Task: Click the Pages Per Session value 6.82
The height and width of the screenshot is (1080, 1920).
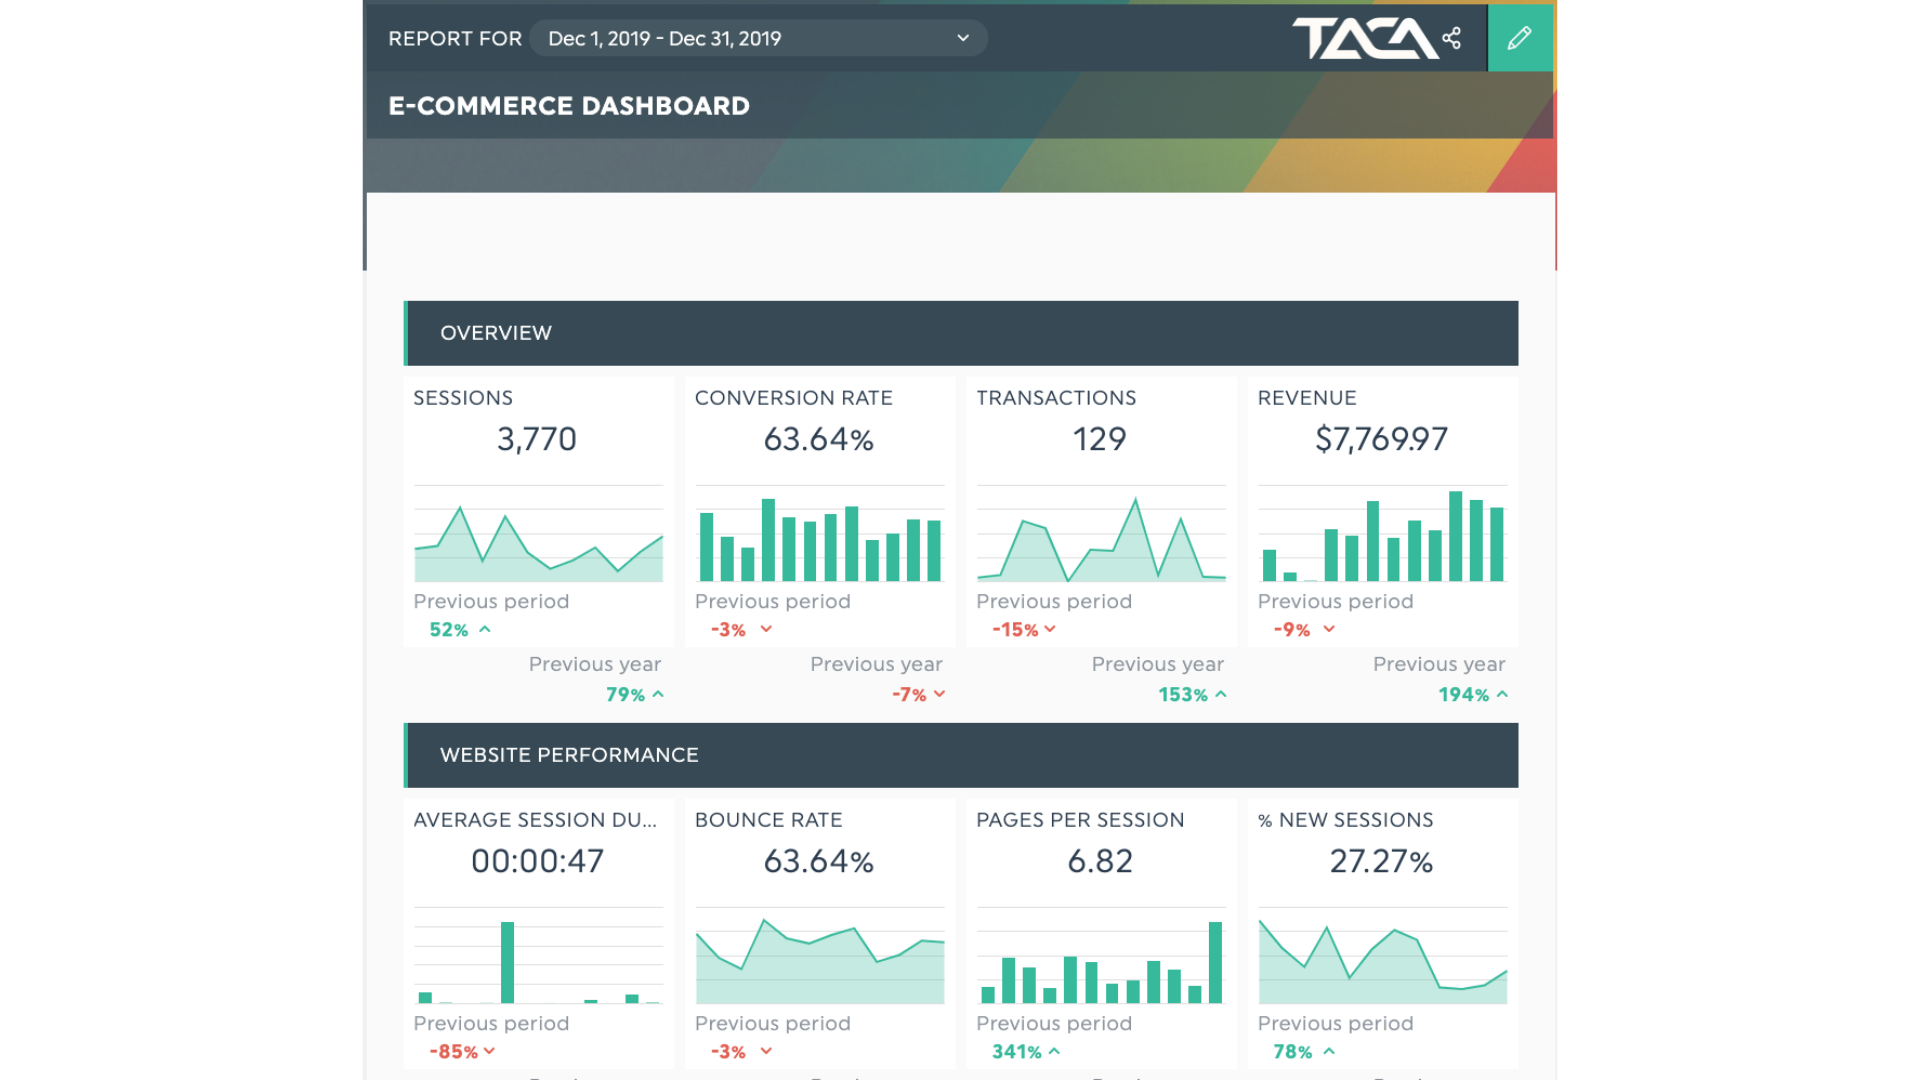Action: (x=1100, y=861)
